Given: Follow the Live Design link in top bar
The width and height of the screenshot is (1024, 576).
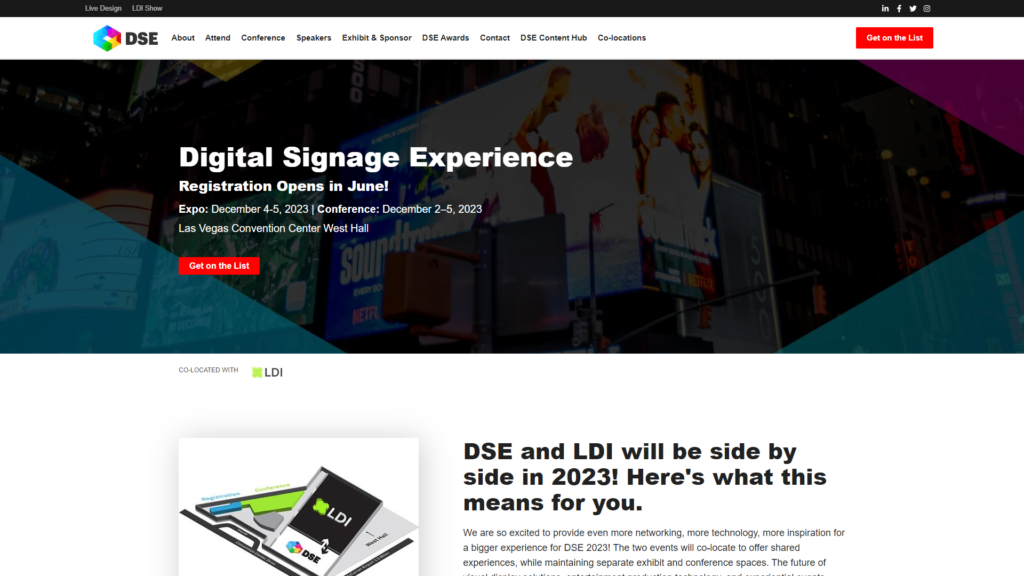Looking at the screenshot, I should click(103, 8).
